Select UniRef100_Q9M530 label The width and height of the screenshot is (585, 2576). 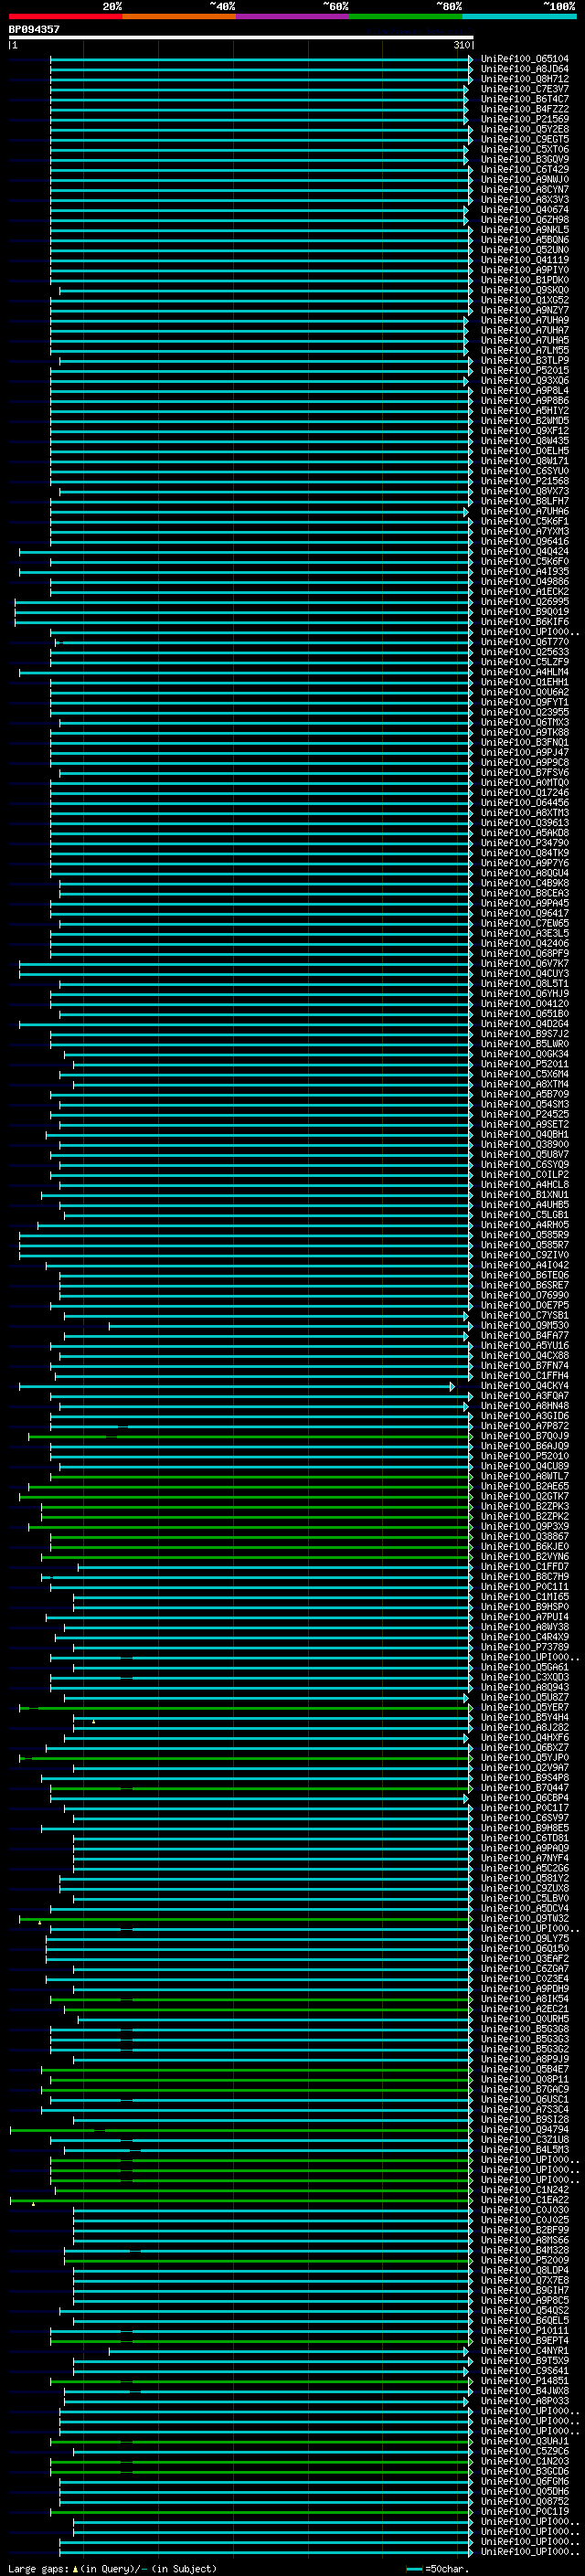pos(524,1325)
